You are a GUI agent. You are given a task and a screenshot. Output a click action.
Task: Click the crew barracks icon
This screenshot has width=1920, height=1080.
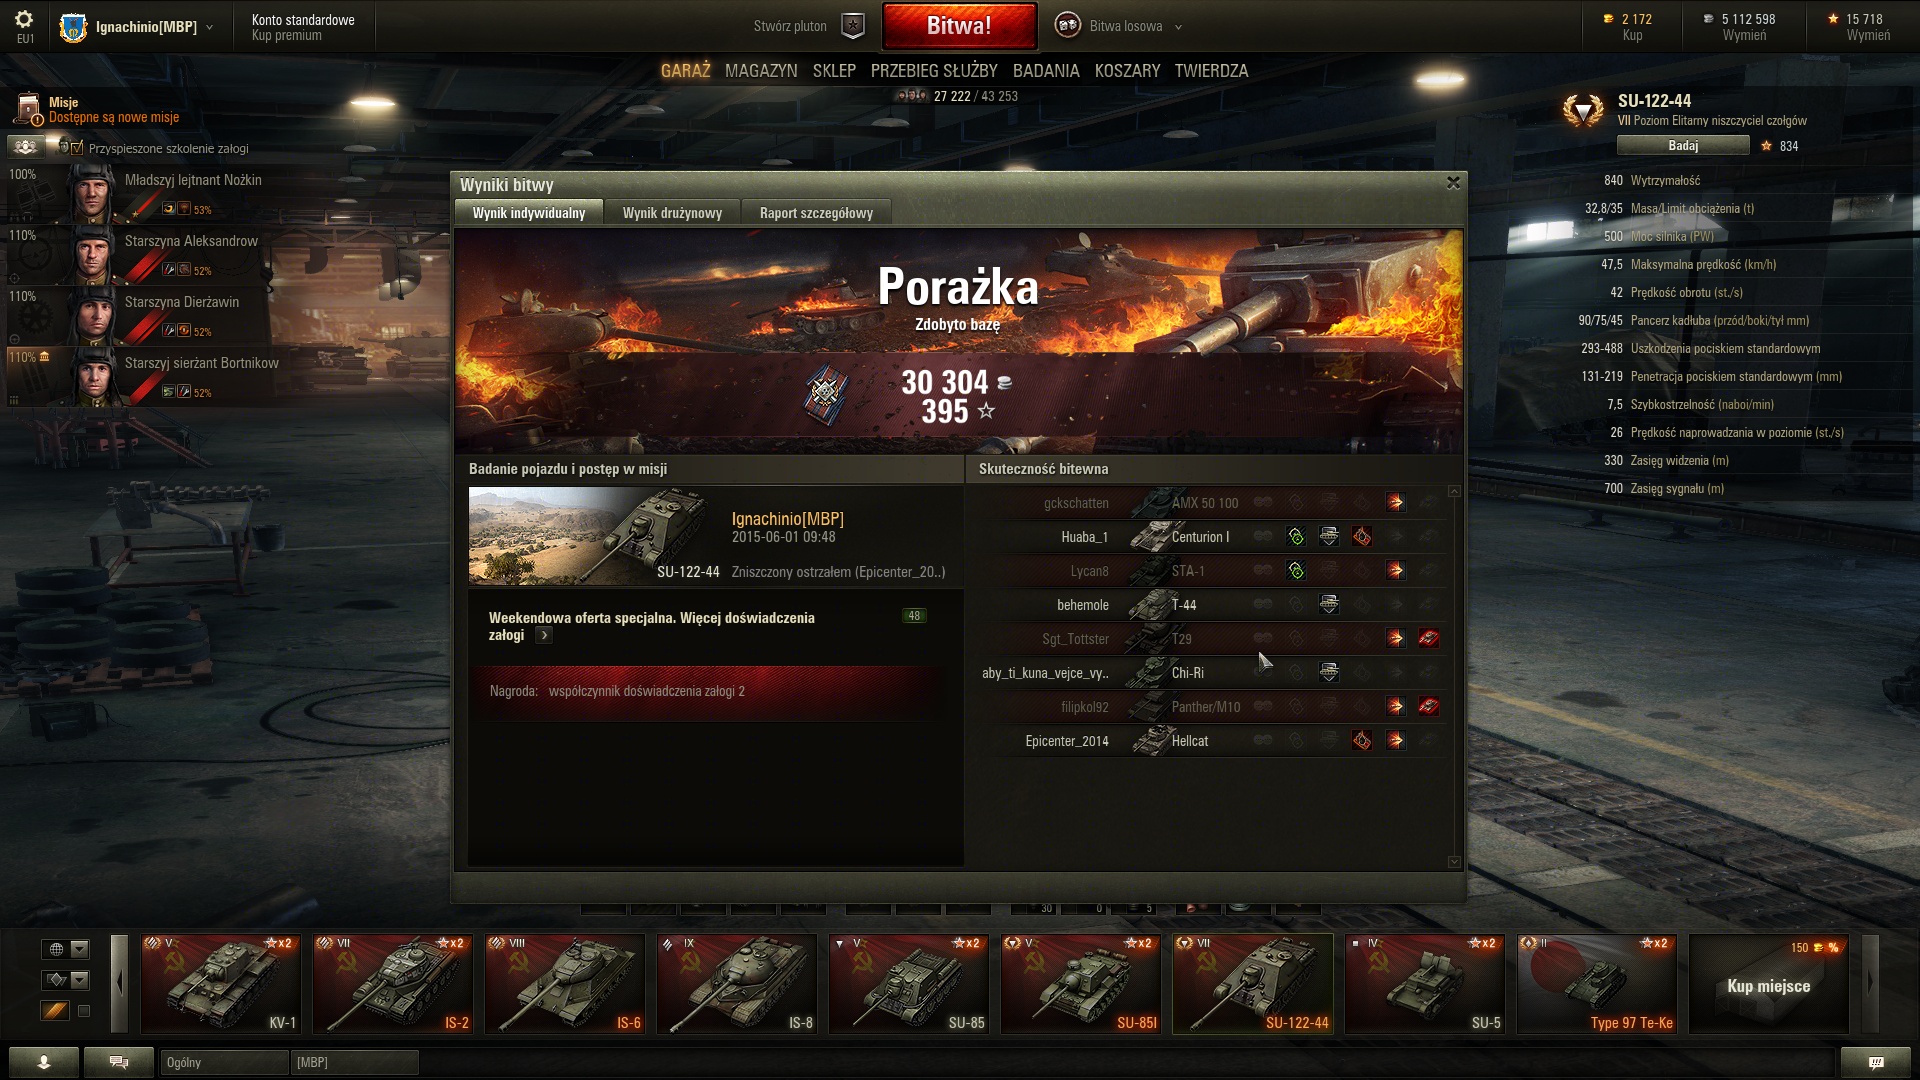point(26,147)
